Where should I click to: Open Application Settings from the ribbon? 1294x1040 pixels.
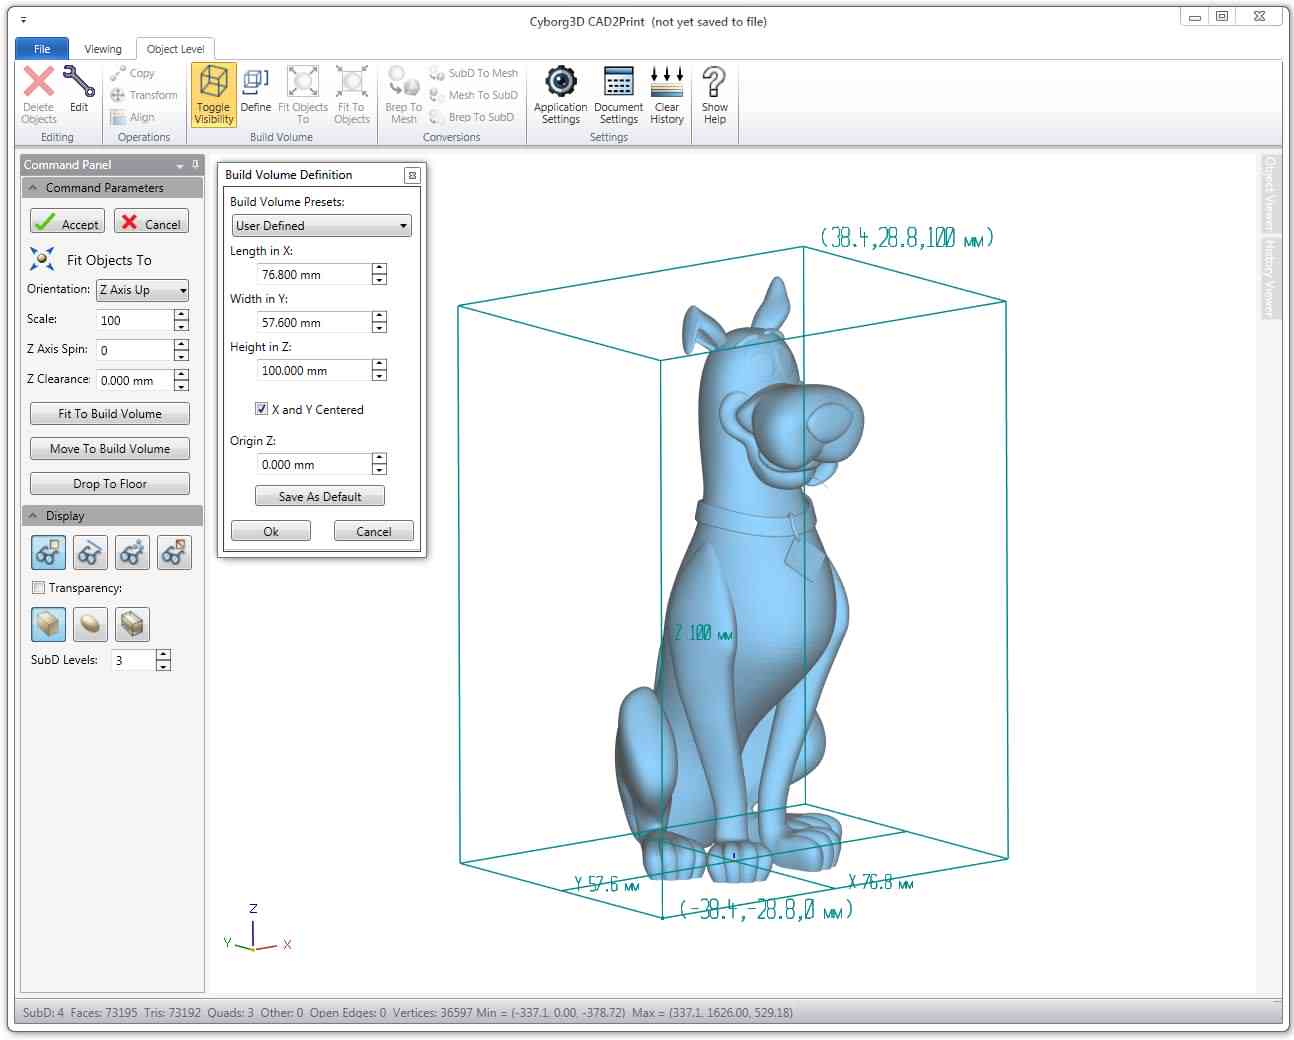click(560, 95)
